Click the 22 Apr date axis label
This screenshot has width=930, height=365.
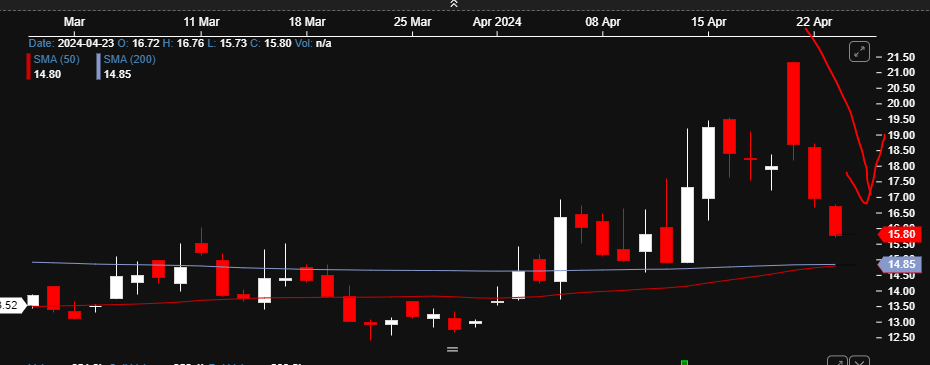point(814,22)
